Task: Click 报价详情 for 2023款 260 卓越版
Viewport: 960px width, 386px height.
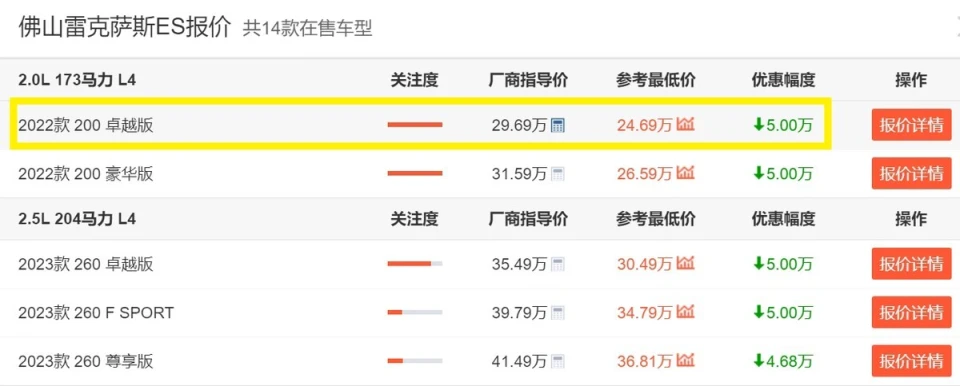Action: (x=912, y=264)
